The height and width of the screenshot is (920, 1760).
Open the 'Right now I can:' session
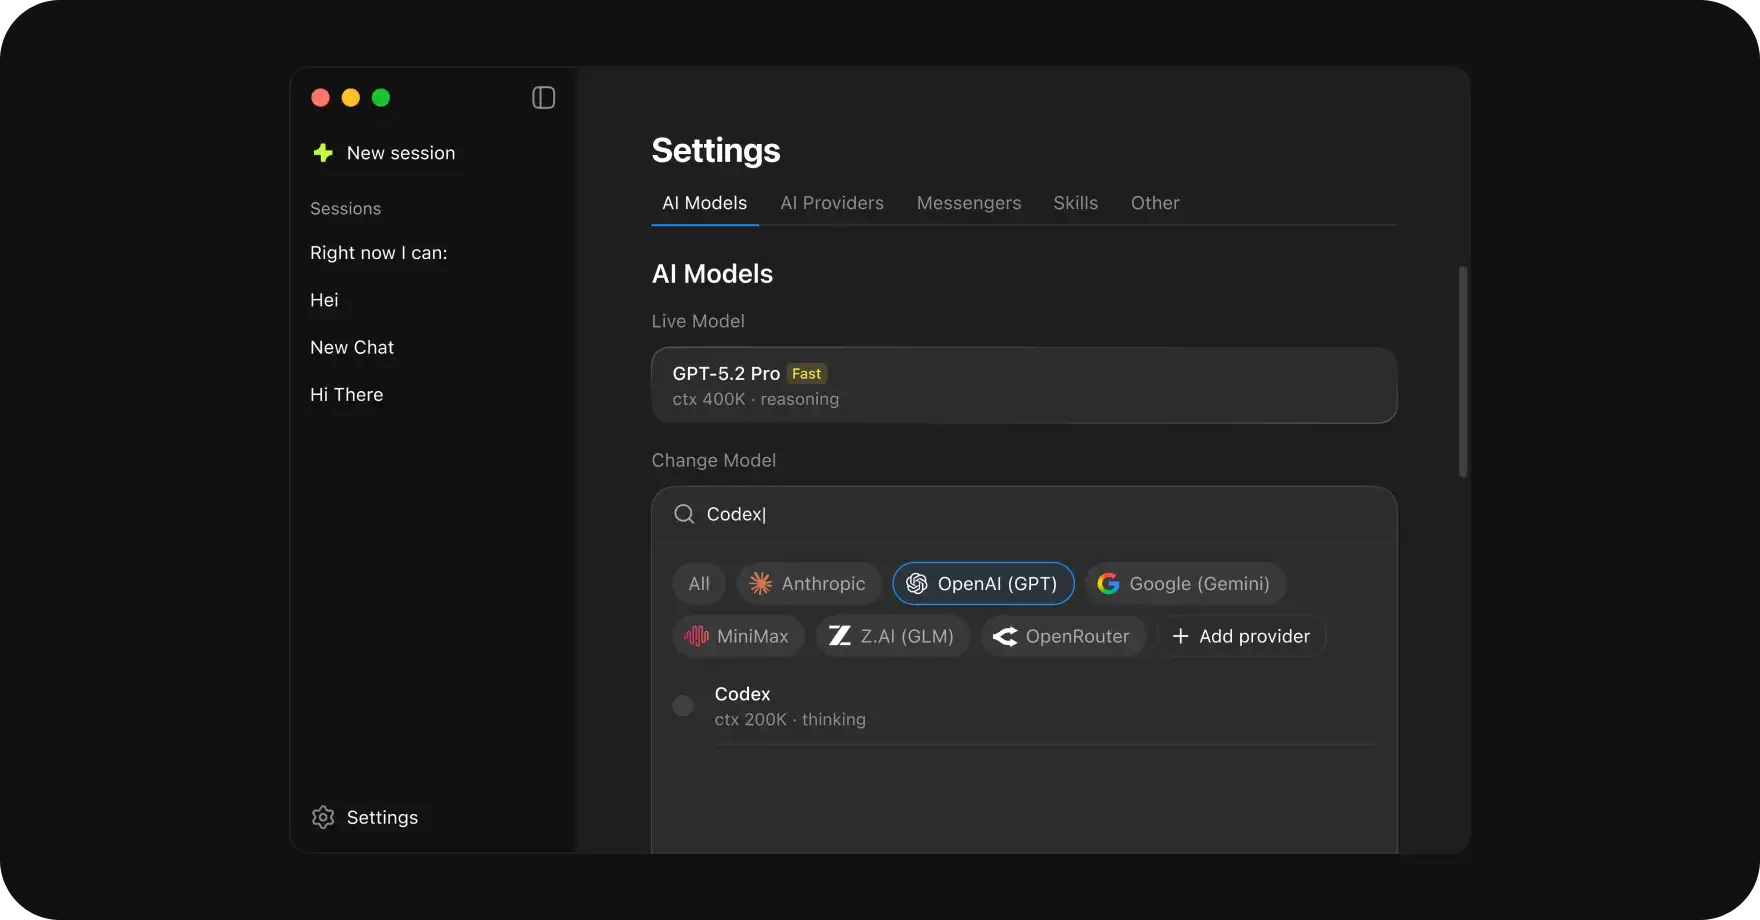coord(379,253)
